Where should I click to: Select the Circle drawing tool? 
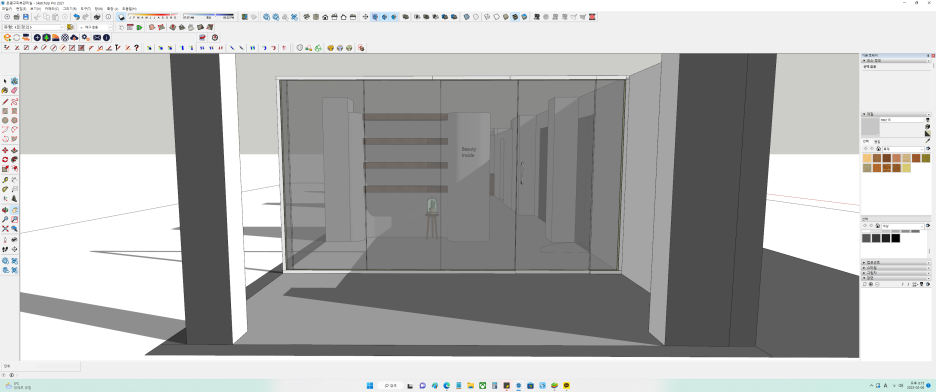click(x=5, y=120)
